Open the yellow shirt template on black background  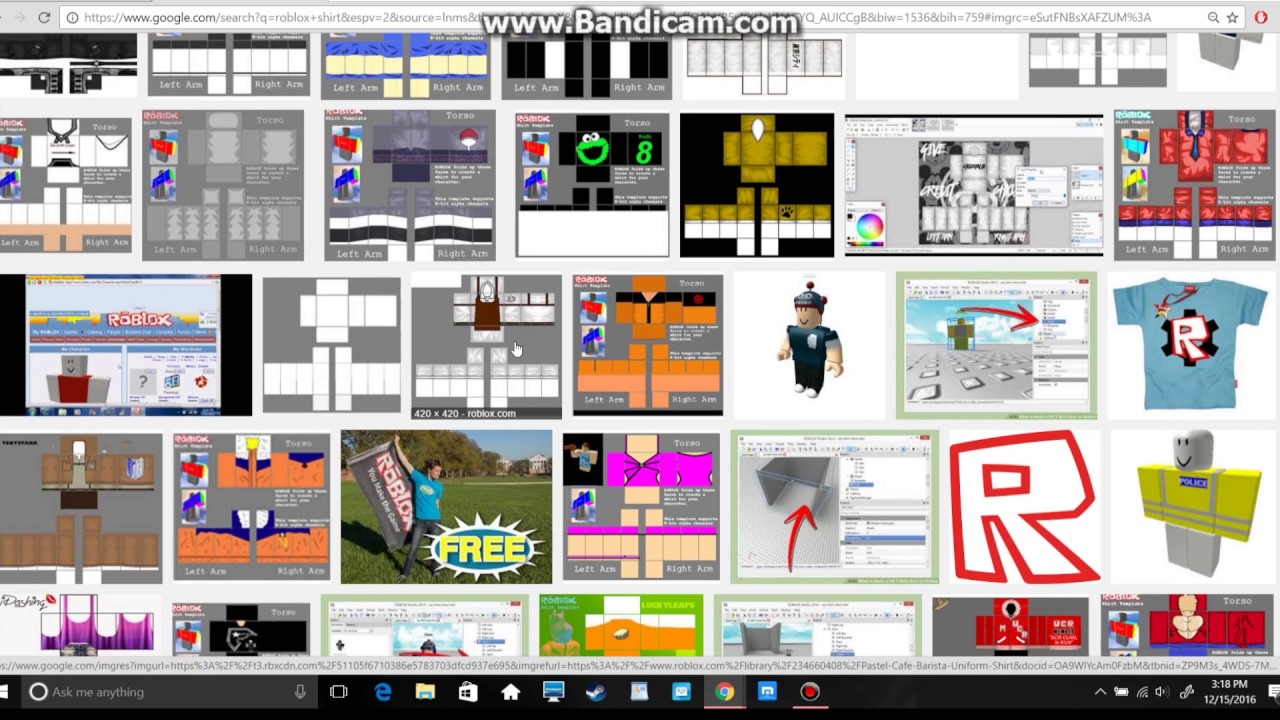click(757, 185)
